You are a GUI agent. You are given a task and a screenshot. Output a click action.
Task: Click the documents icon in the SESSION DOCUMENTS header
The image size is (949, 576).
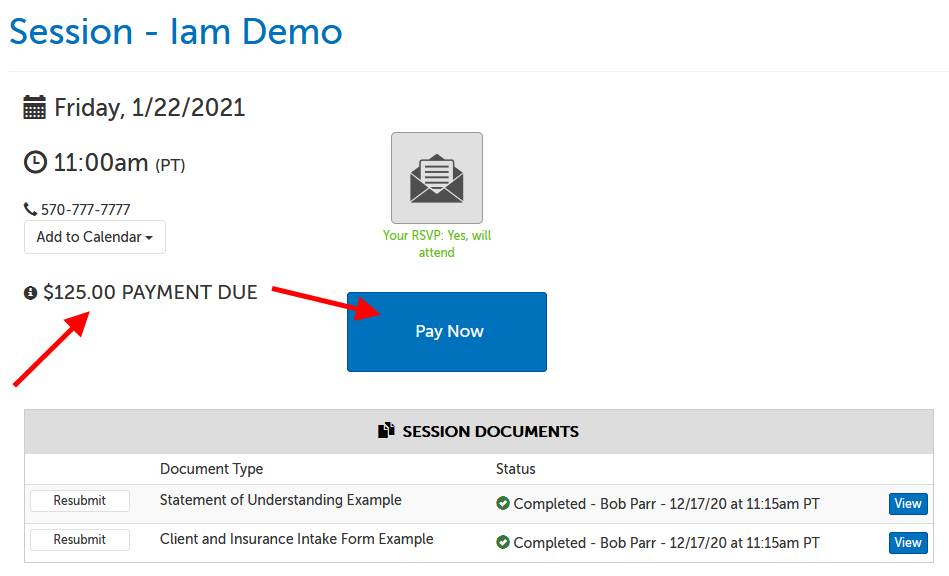click(386, 431)
